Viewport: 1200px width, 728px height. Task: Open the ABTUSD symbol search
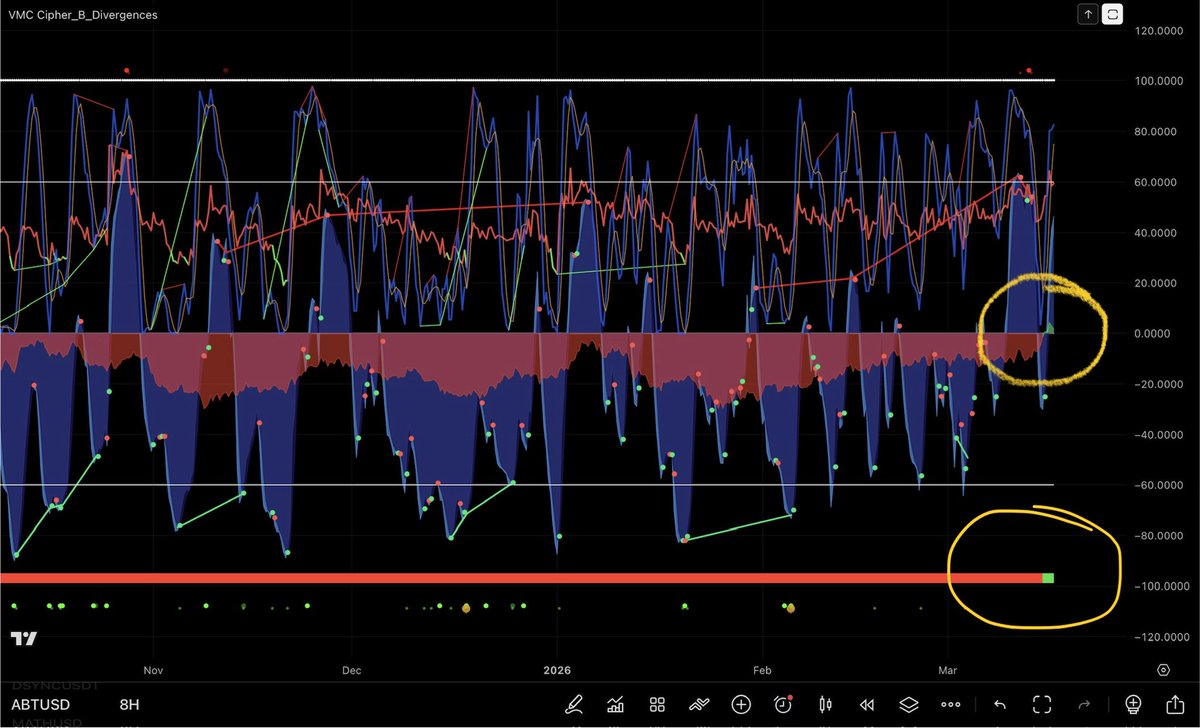(39, 705)
